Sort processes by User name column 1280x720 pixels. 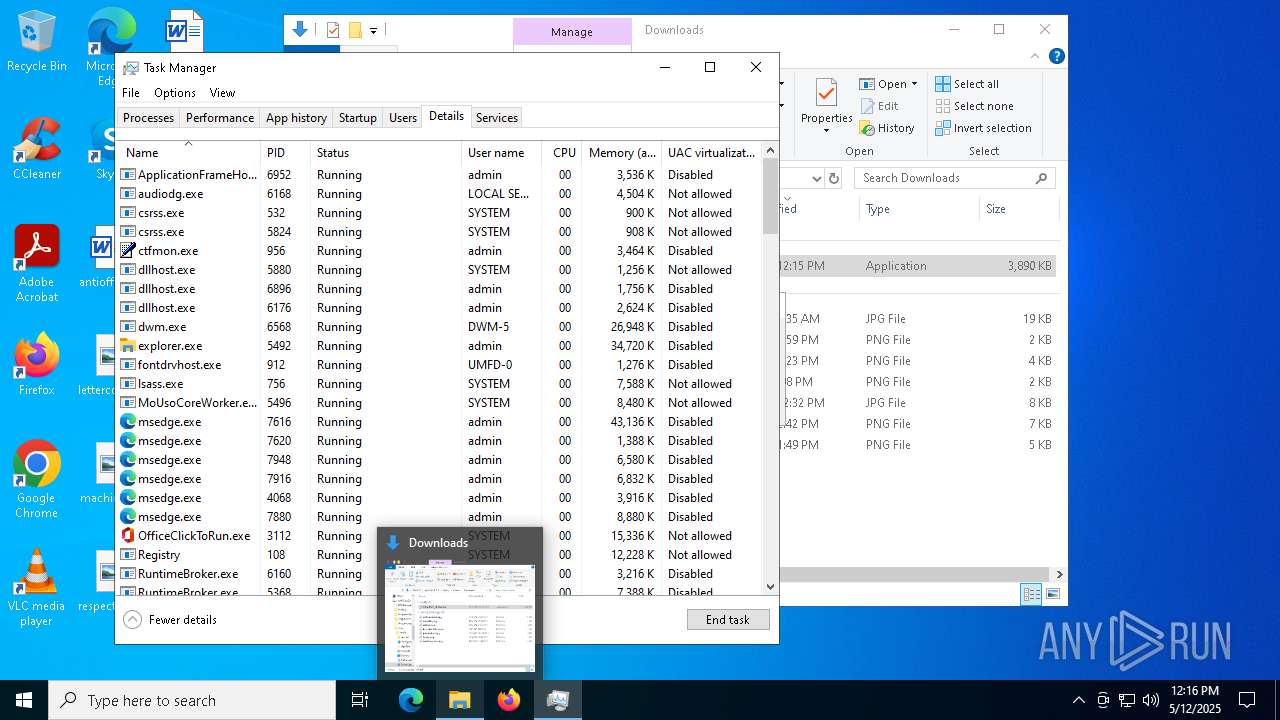[x=501, y=153]
